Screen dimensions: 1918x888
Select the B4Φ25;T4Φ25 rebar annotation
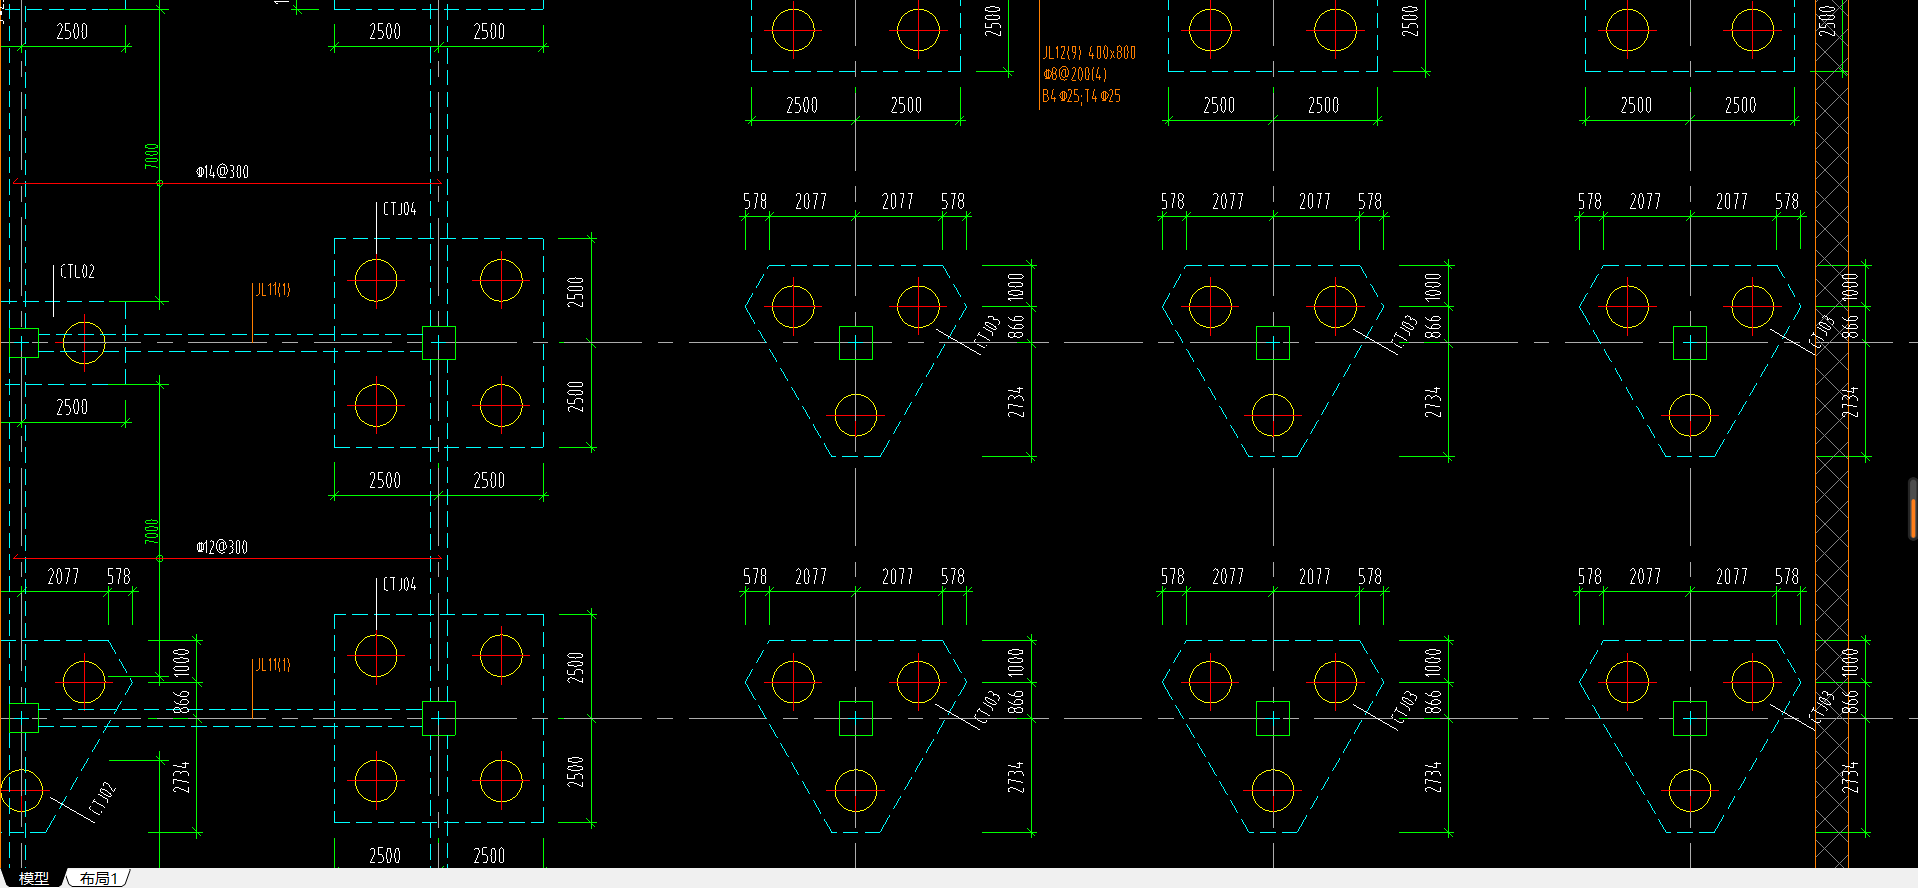1081,97
